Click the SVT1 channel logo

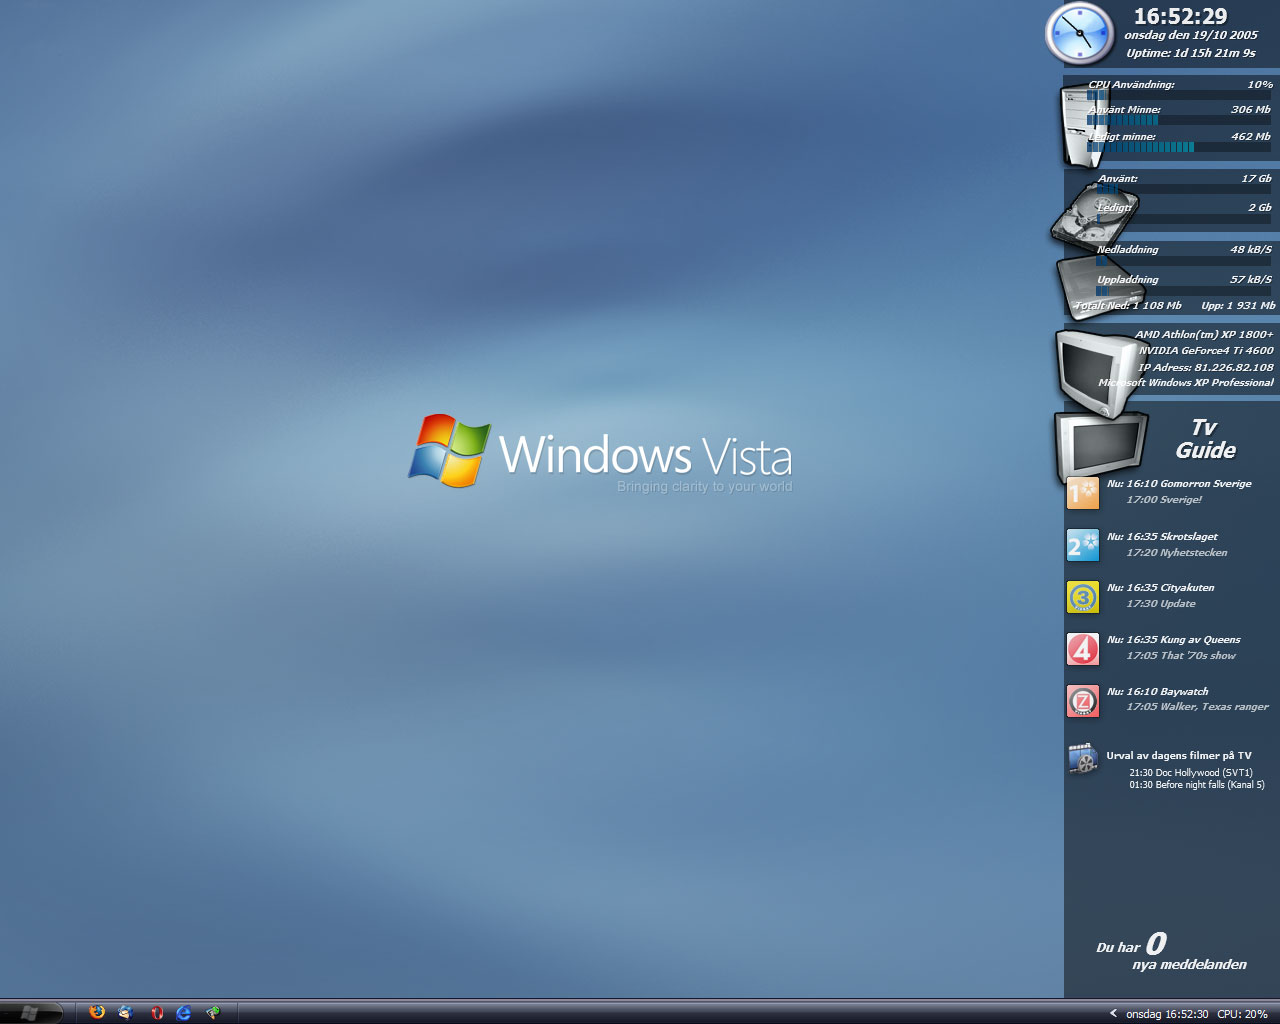1082,493
